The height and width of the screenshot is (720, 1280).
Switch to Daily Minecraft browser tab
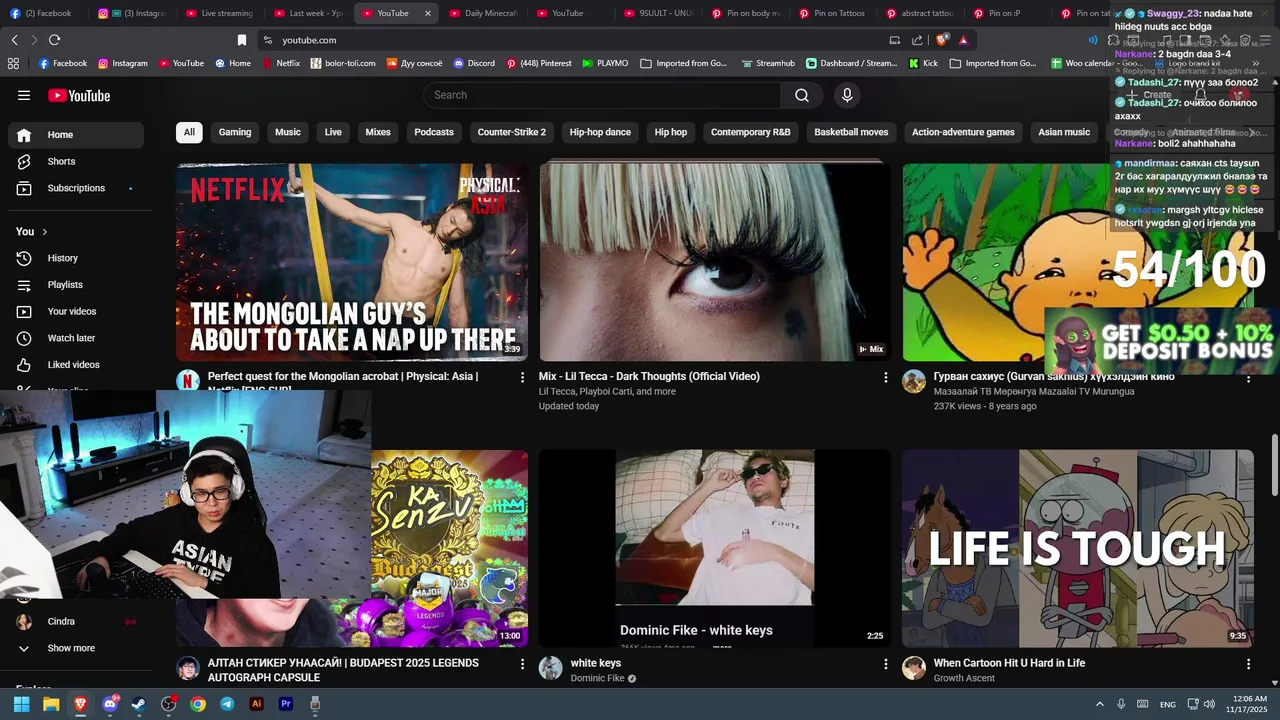coord(482,13)
